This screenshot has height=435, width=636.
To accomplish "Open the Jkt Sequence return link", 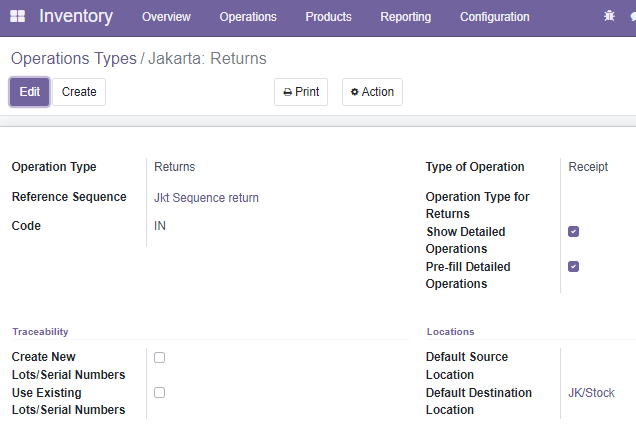I will coord(206,198).
